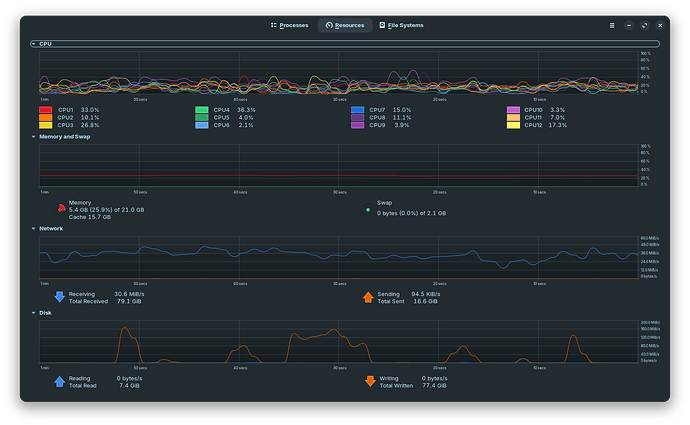Screen dimensions: 690x425
Task: Click the blue Receiving arrow icon
Action: click(x=59, y=297)
